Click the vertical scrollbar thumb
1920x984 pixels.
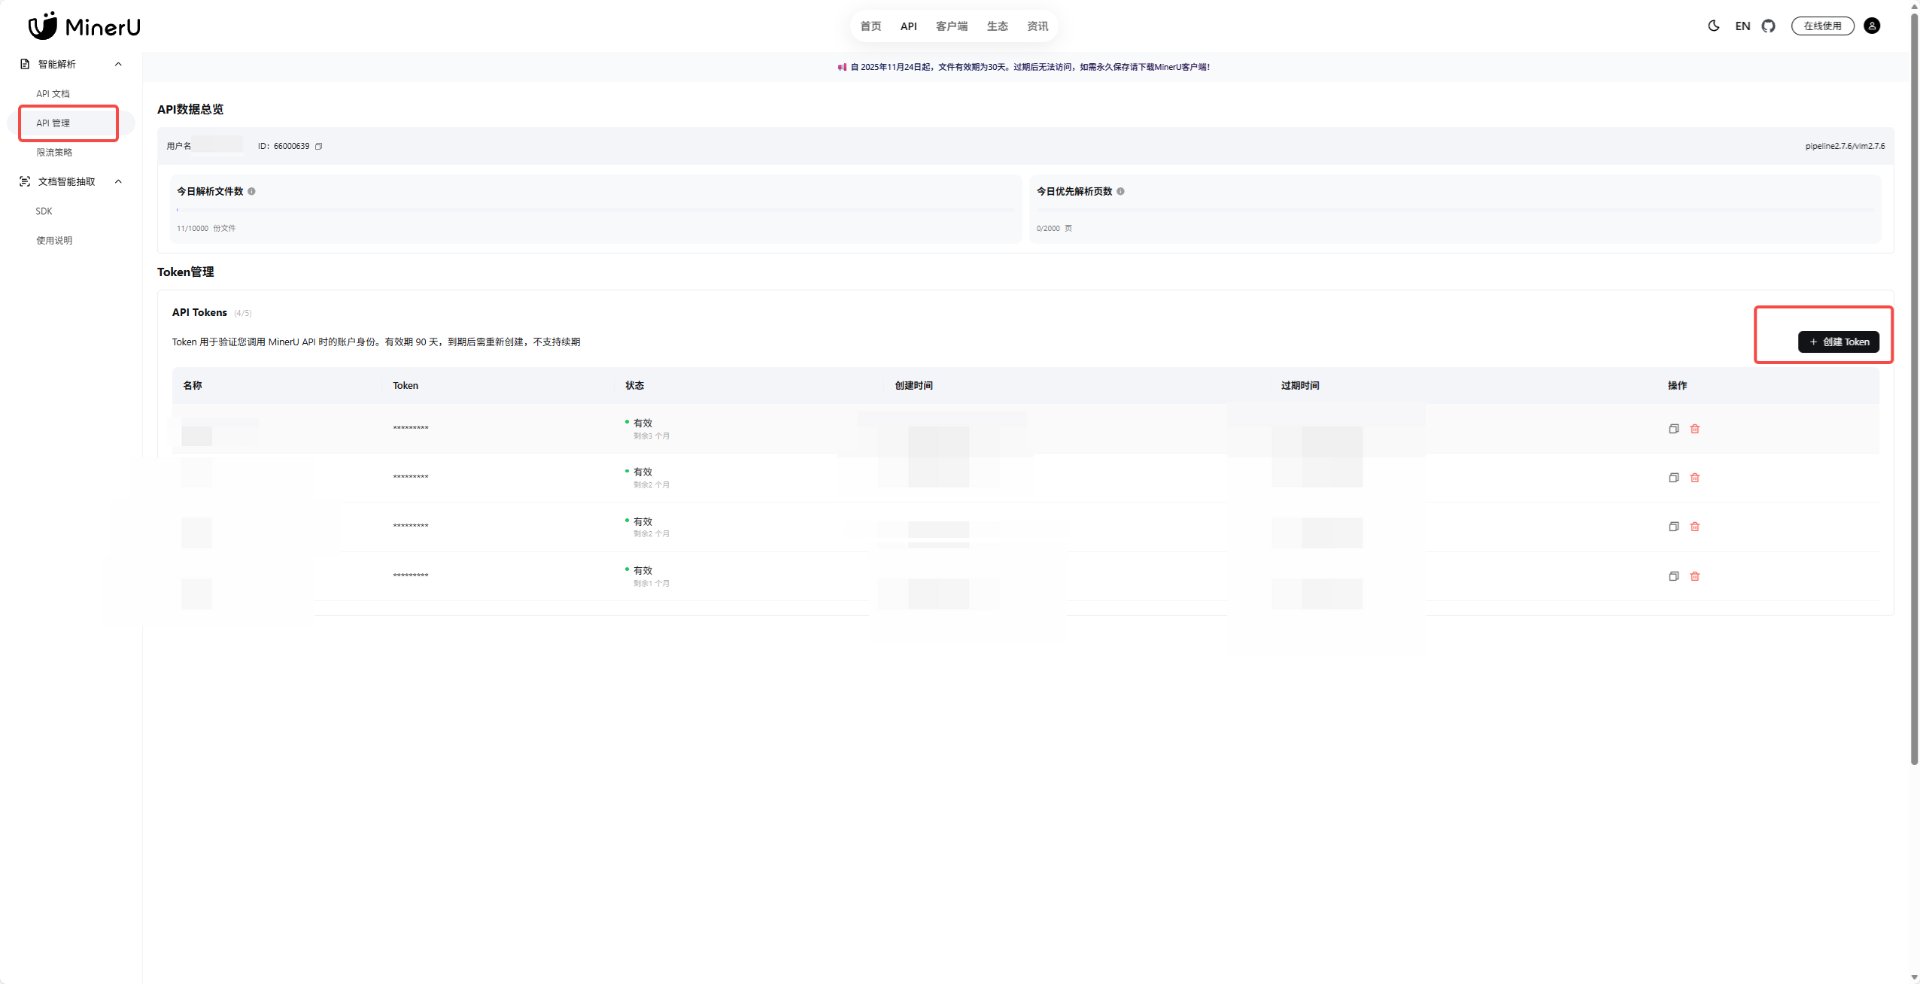click(1914, 390)
